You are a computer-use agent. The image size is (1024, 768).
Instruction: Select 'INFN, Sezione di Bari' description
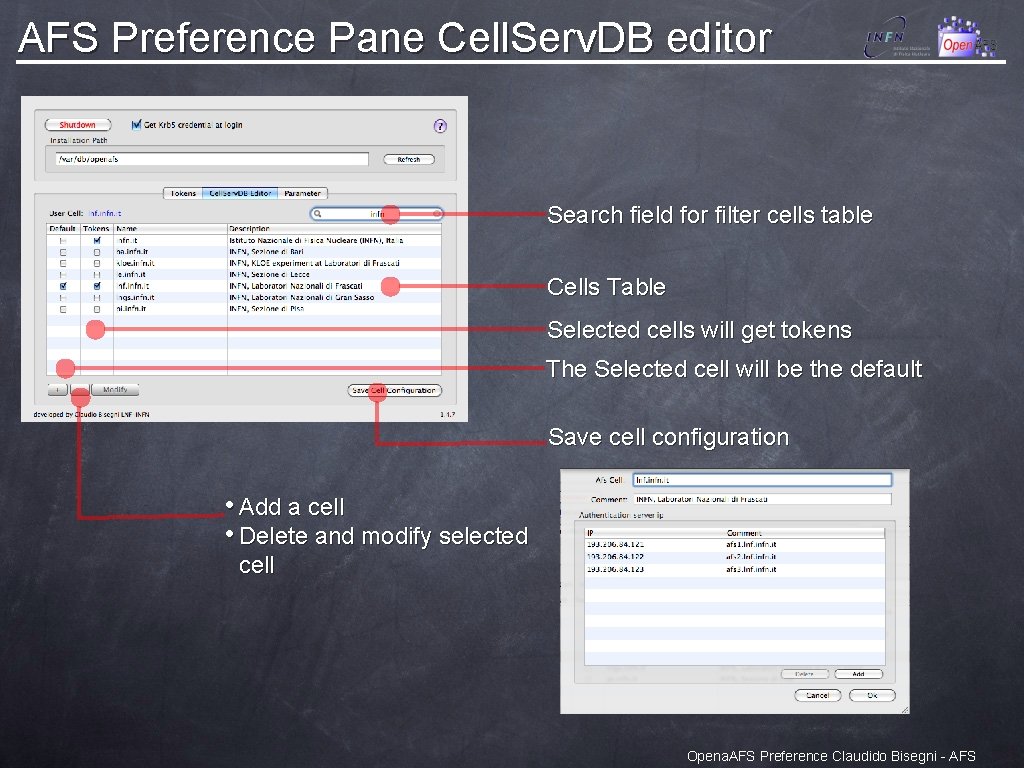(x=266, y=252)
